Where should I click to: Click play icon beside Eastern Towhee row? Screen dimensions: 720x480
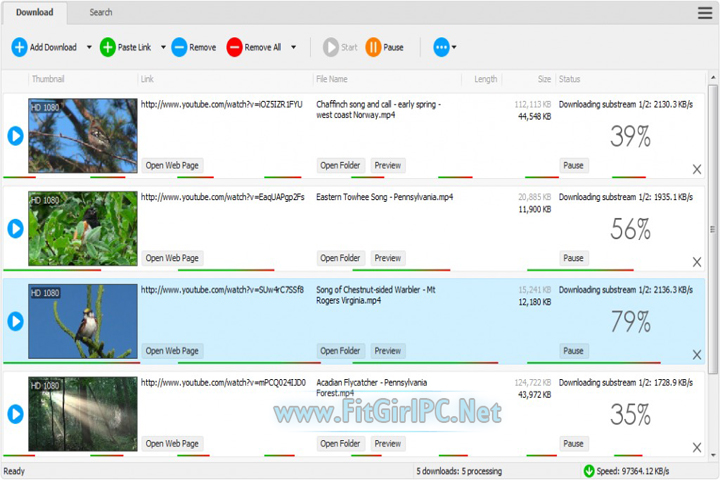pyautogui.click(x=15, y=228)
